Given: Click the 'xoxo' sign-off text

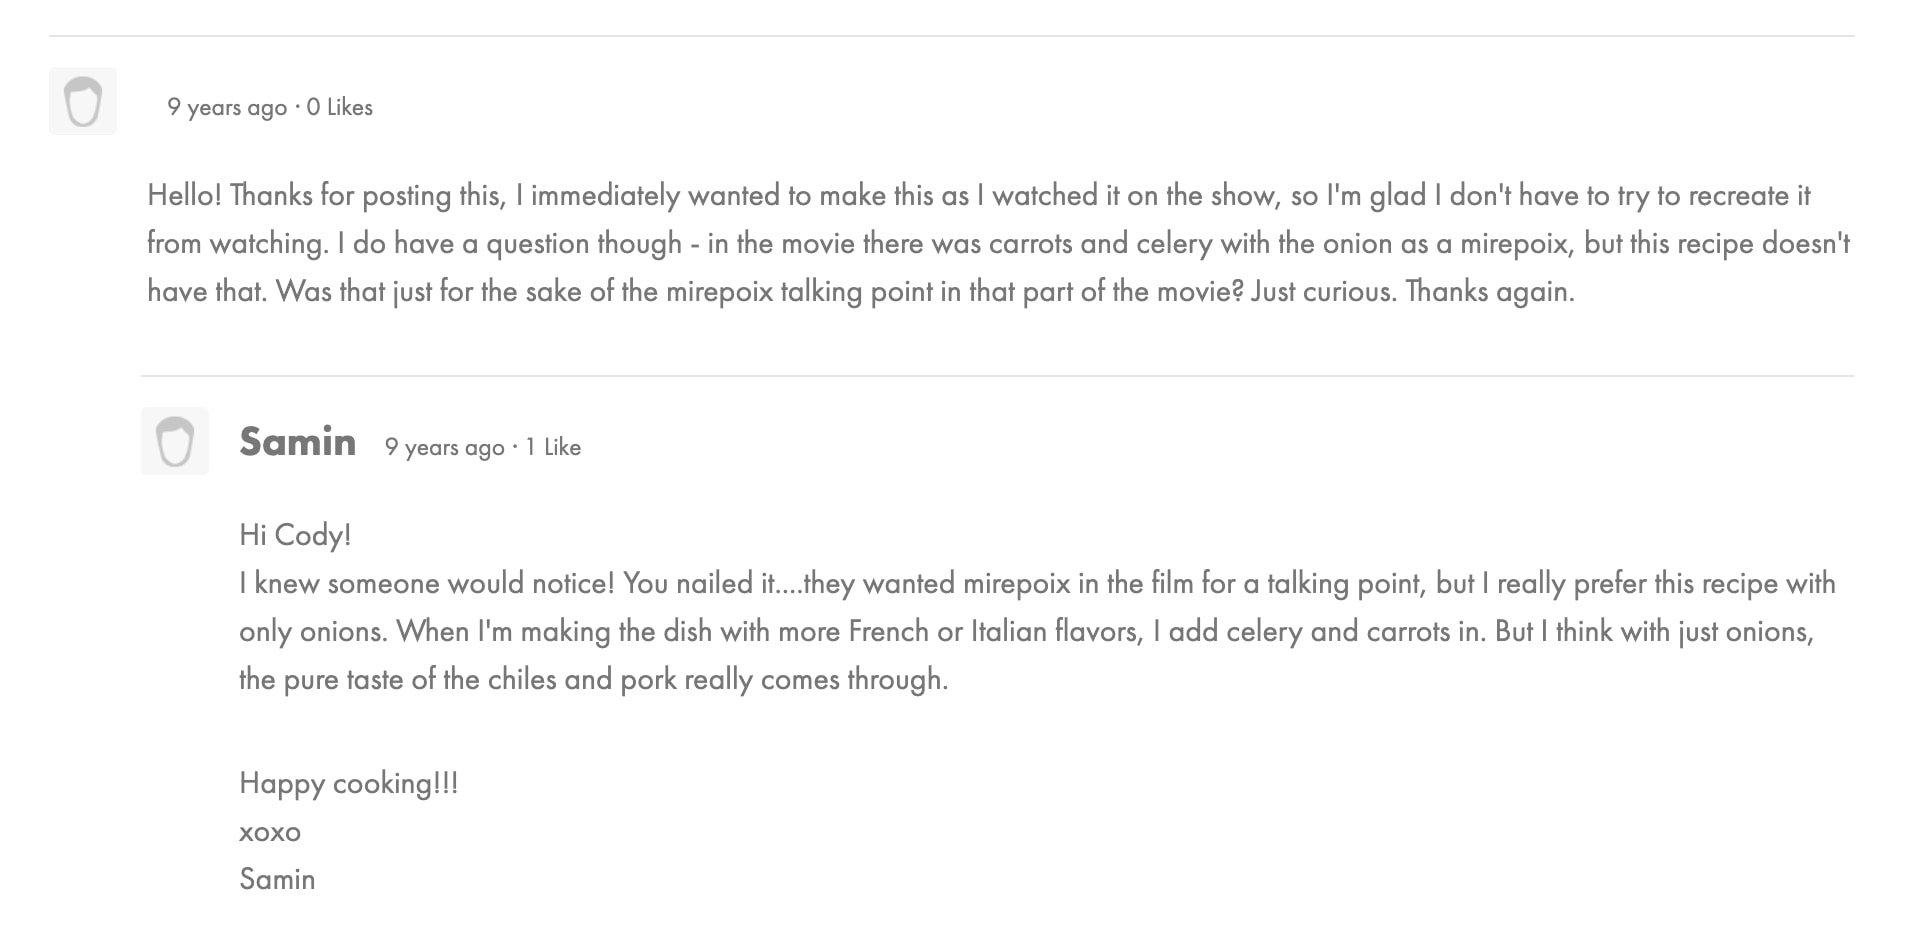Looking at the screenshot, I should tap(270, 831).
